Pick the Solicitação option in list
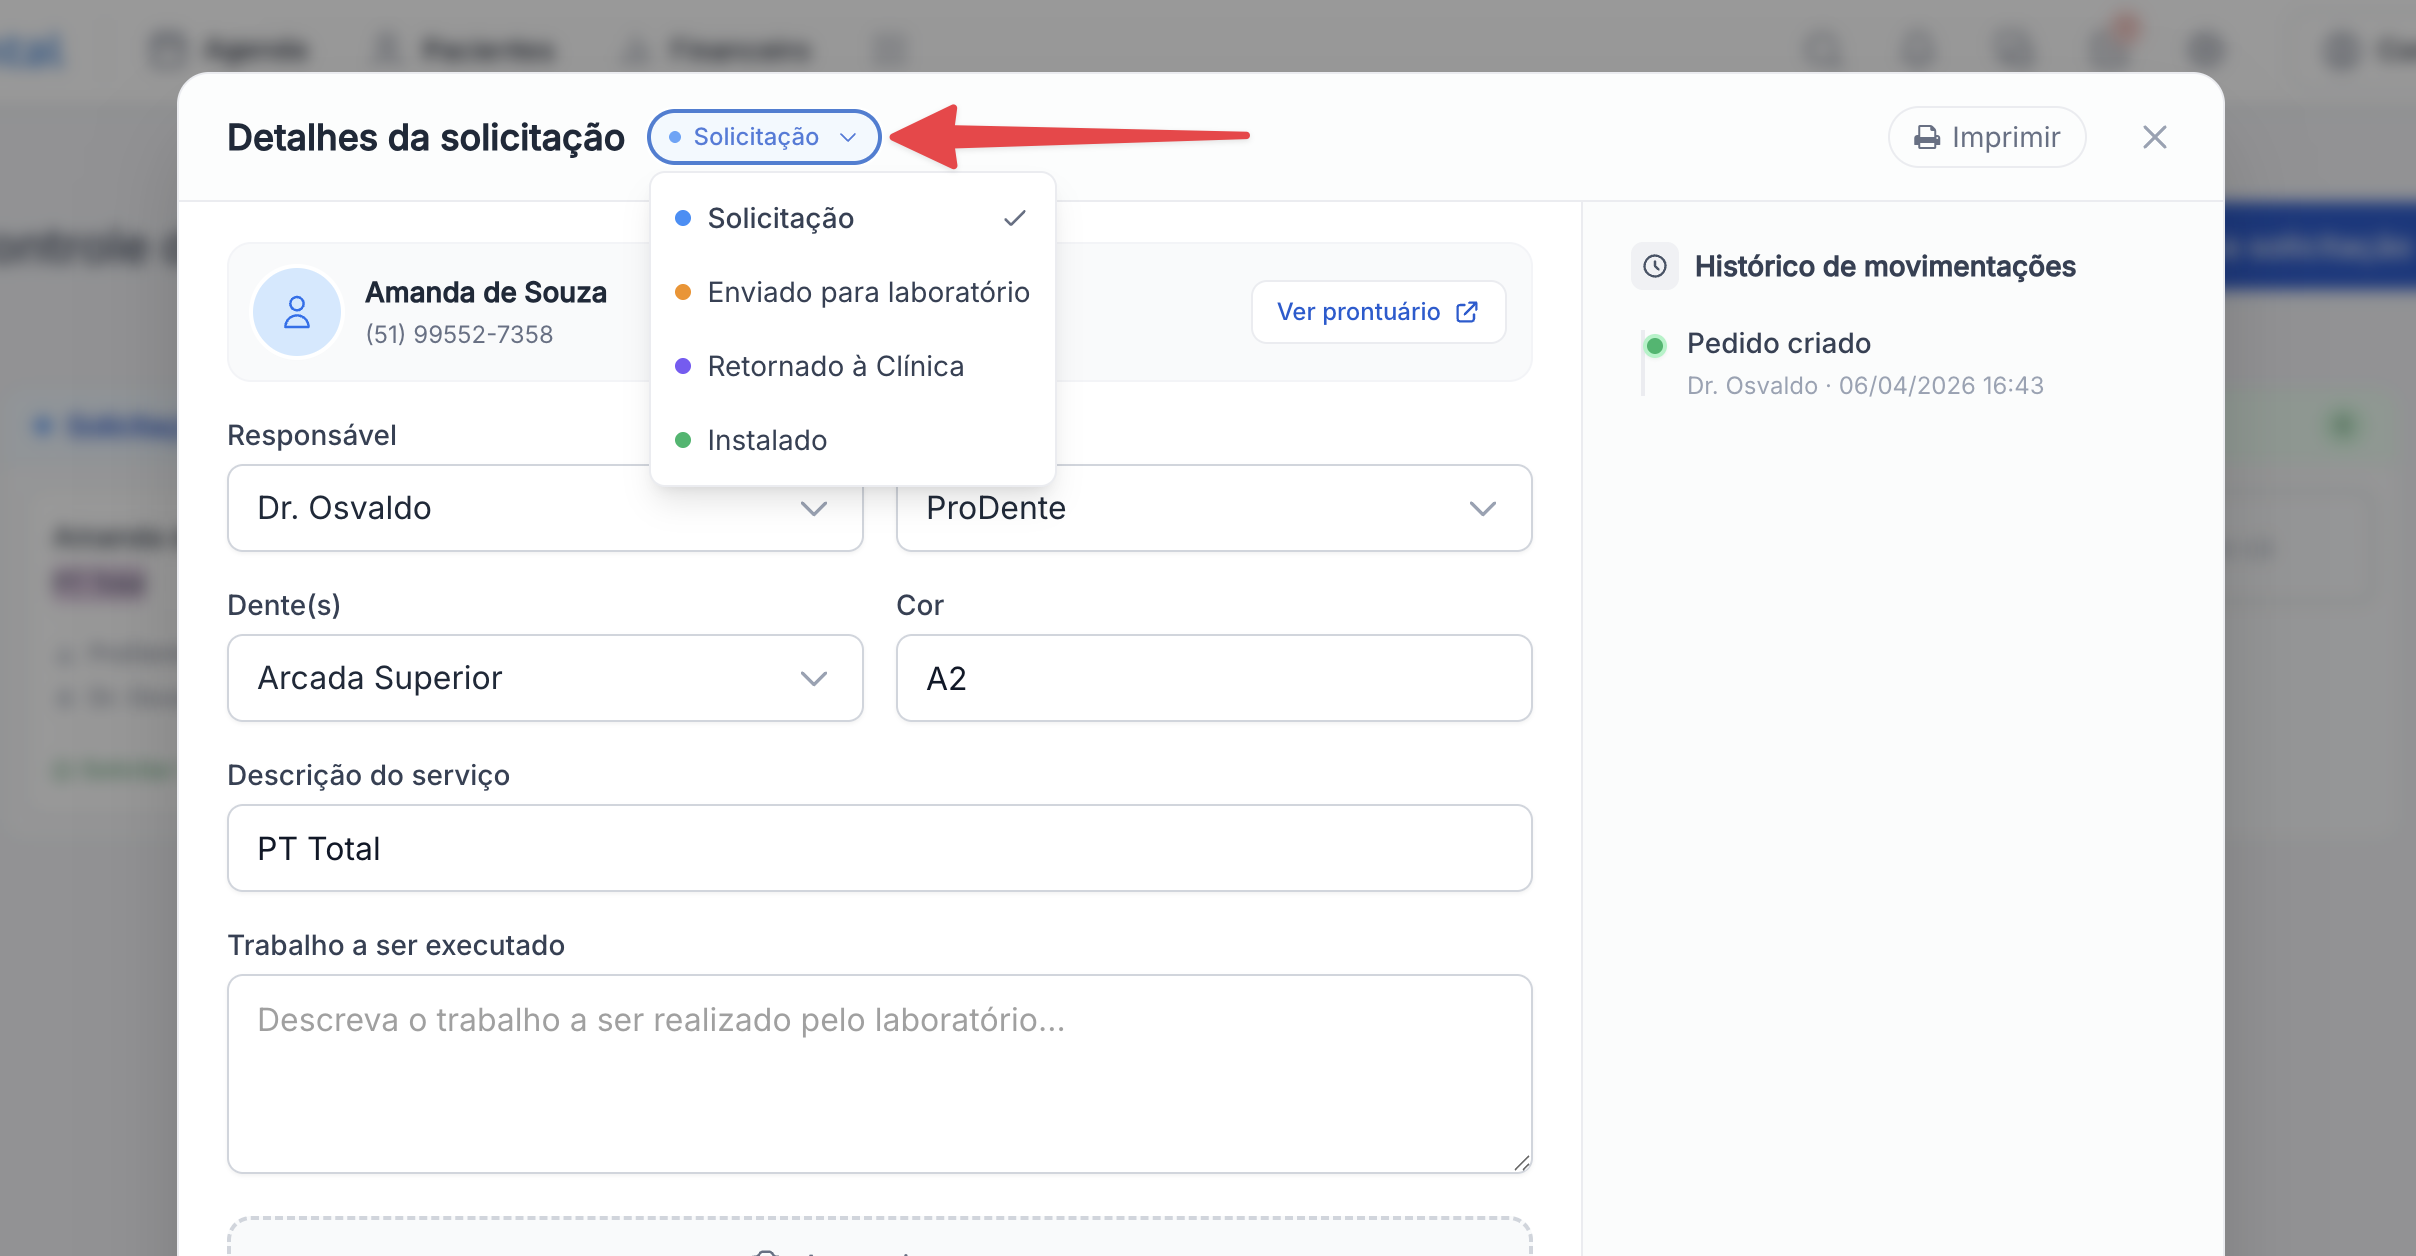Image resolution: width=2416 pixels, height=1256 pixels. [781, 218]
